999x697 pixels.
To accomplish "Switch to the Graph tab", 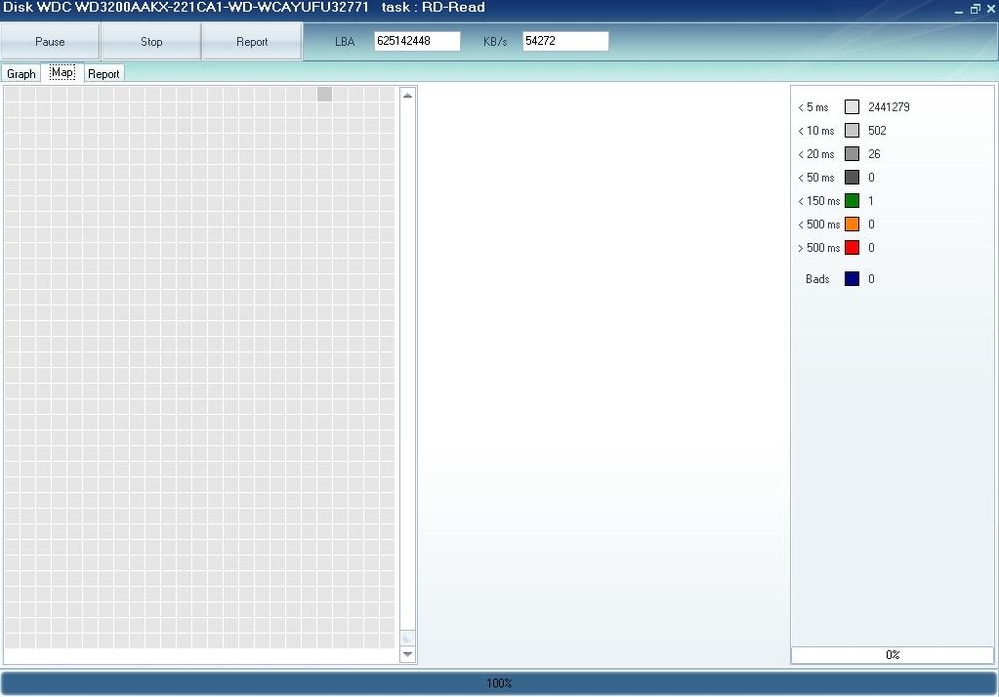I will 21,74.
